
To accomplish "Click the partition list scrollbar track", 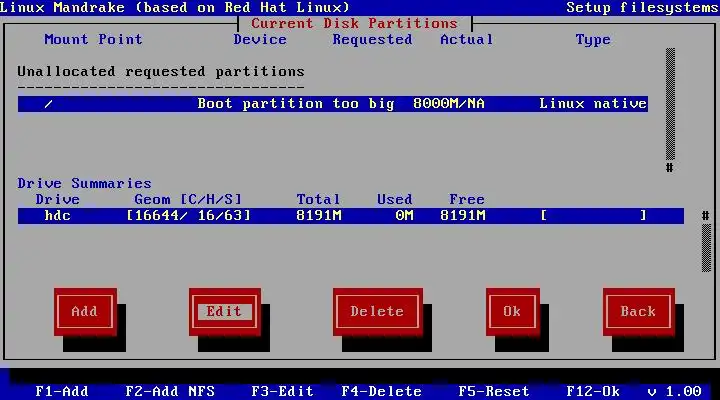I will click(x=670, y=104).
